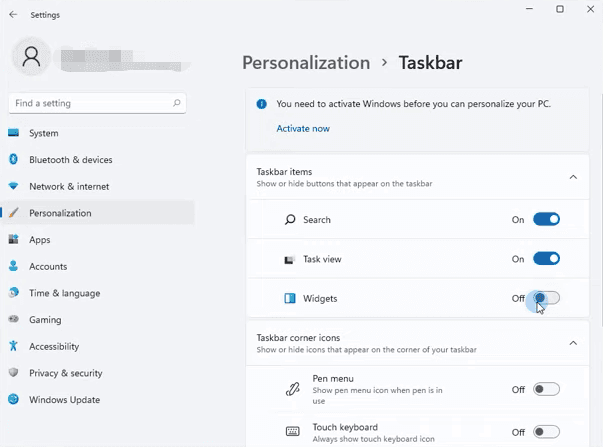Click the Apps icon in sidebar
This screenshot has width=603, height=447.
13,239
